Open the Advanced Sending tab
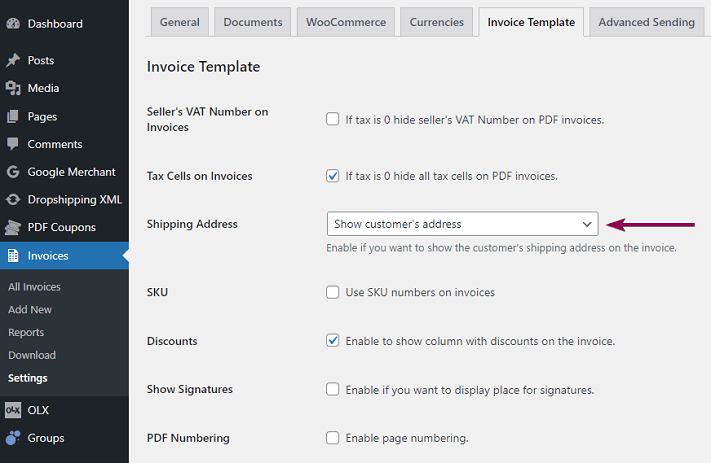Image resolution: width=711 pixels, height=463 pixels. pos(646,22)
